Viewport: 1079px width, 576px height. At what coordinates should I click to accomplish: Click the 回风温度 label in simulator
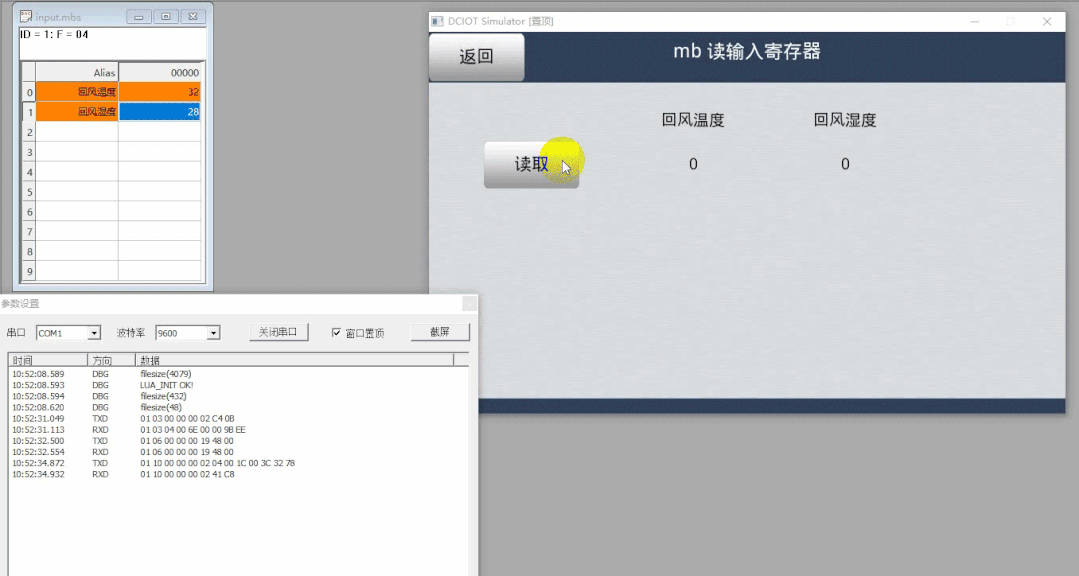(x=693, y=120)
